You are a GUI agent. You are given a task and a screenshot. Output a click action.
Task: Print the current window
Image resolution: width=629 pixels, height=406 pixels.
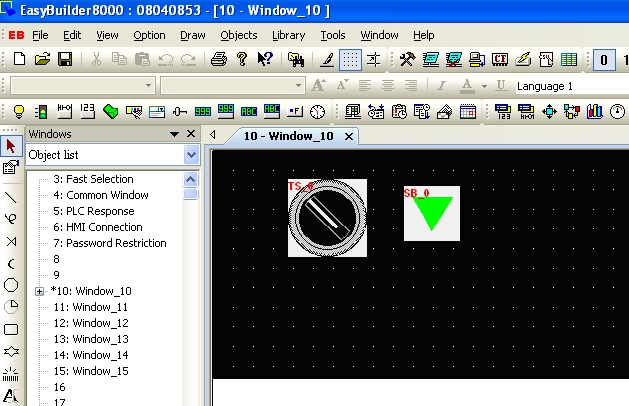219,59
